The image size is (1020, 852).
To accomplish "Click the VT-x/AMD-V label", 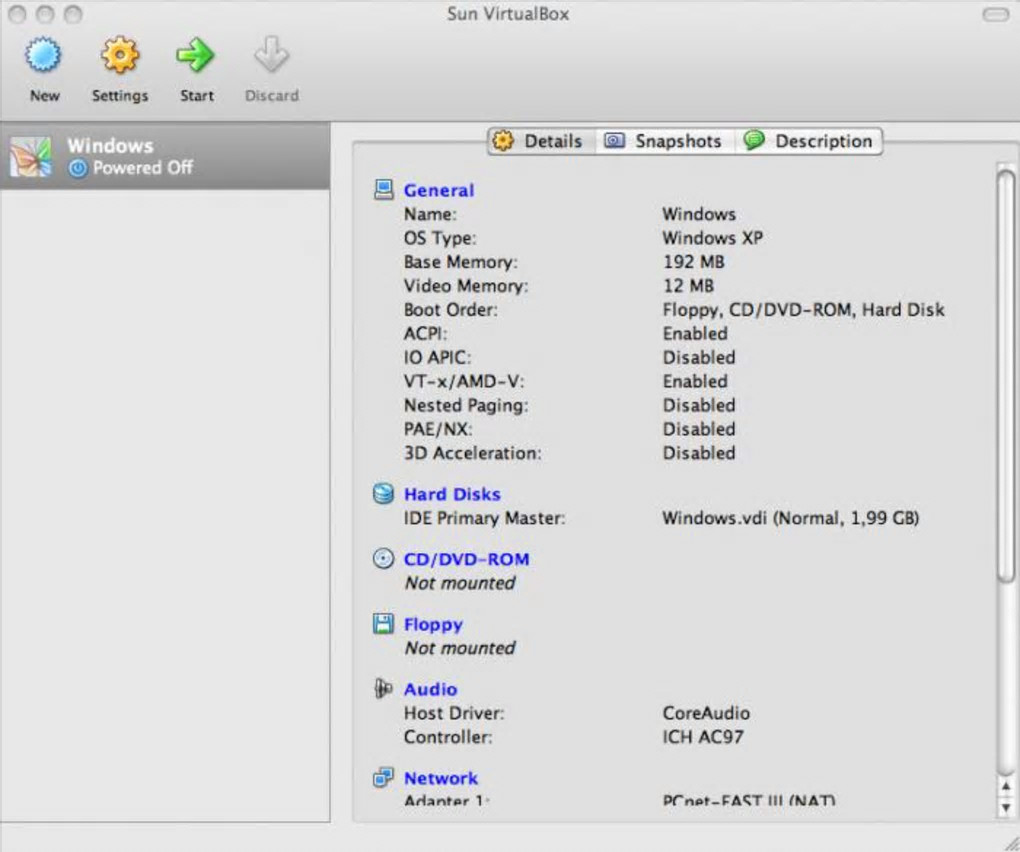I will pyautogui.click(x=464, y=382).
